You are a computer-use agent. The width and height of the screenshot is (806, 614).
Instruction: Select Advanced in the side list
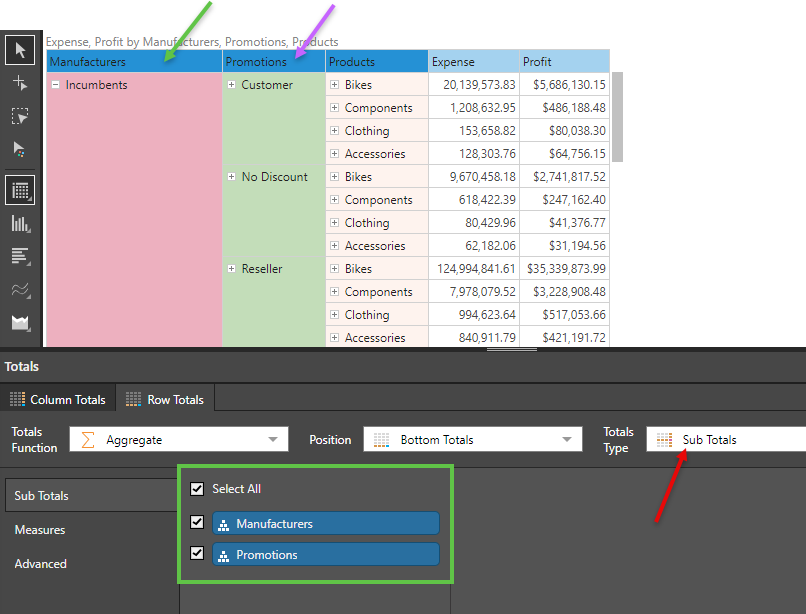pyautogui.click(x=41, y=564)
